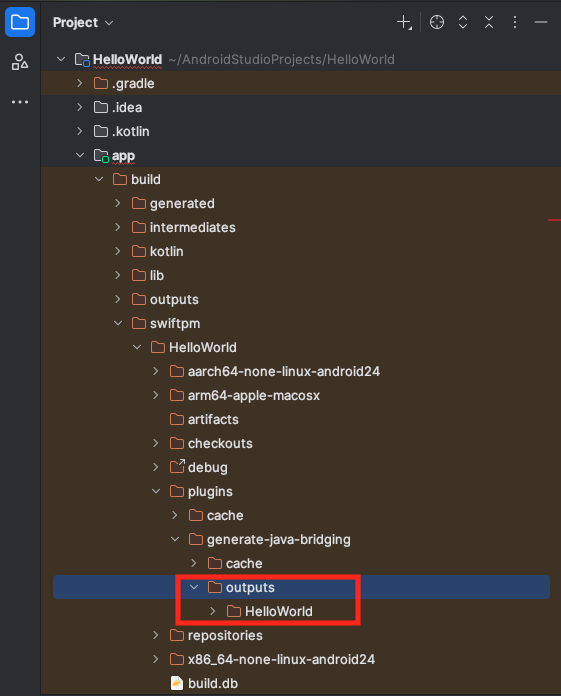Select the build folder row

click(x=301, y=179)
